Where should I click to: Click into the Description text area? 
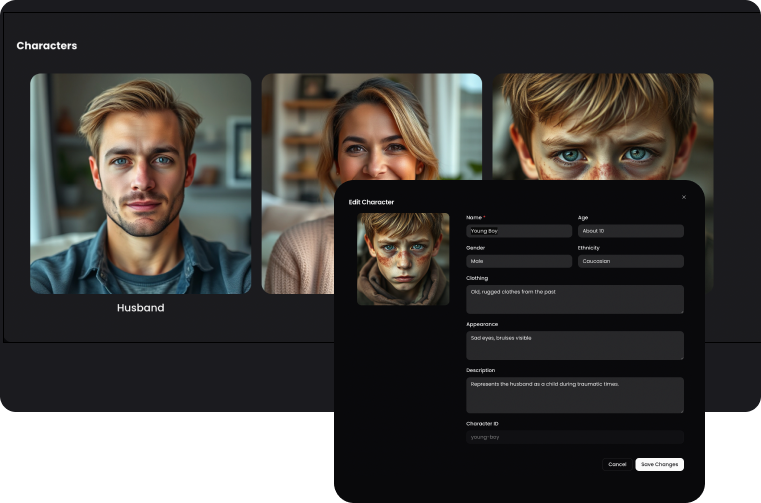click(x=574, y=394)
